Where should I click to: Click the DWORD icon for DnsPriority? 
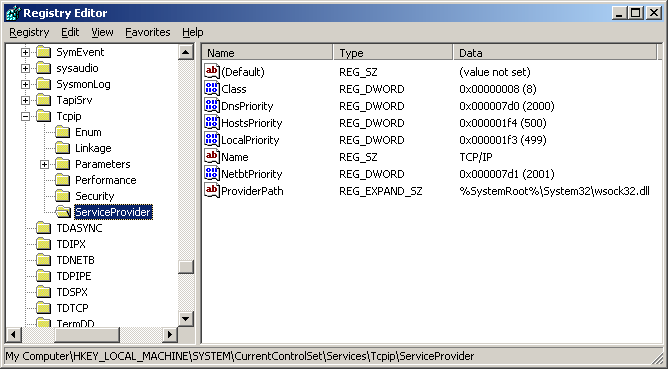[212, 105]
